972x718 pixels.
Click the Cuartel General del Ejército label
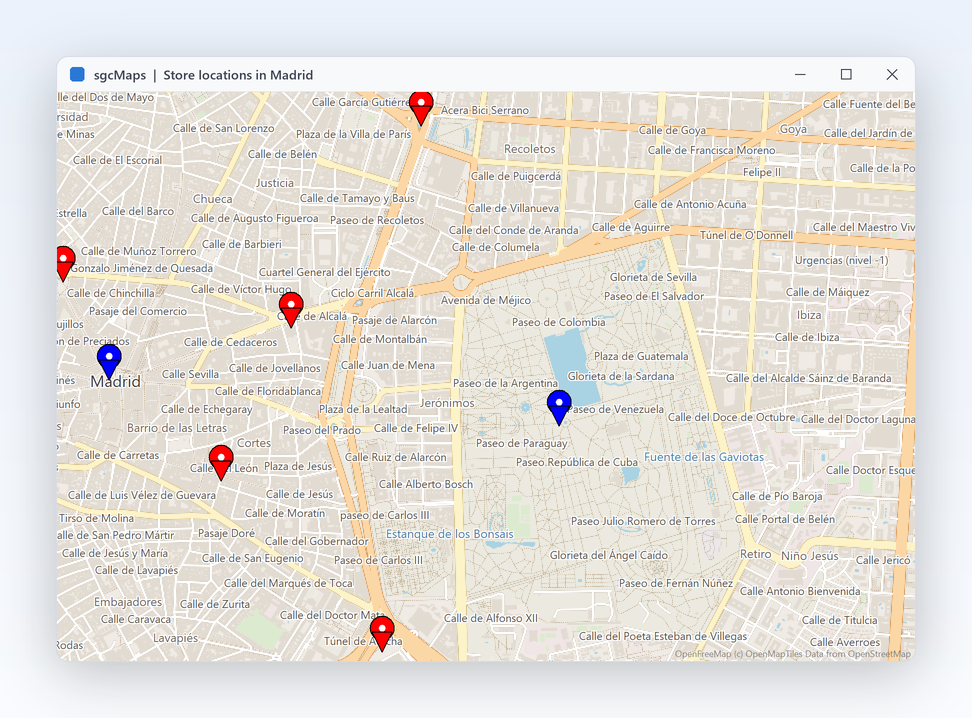point(324,272)
